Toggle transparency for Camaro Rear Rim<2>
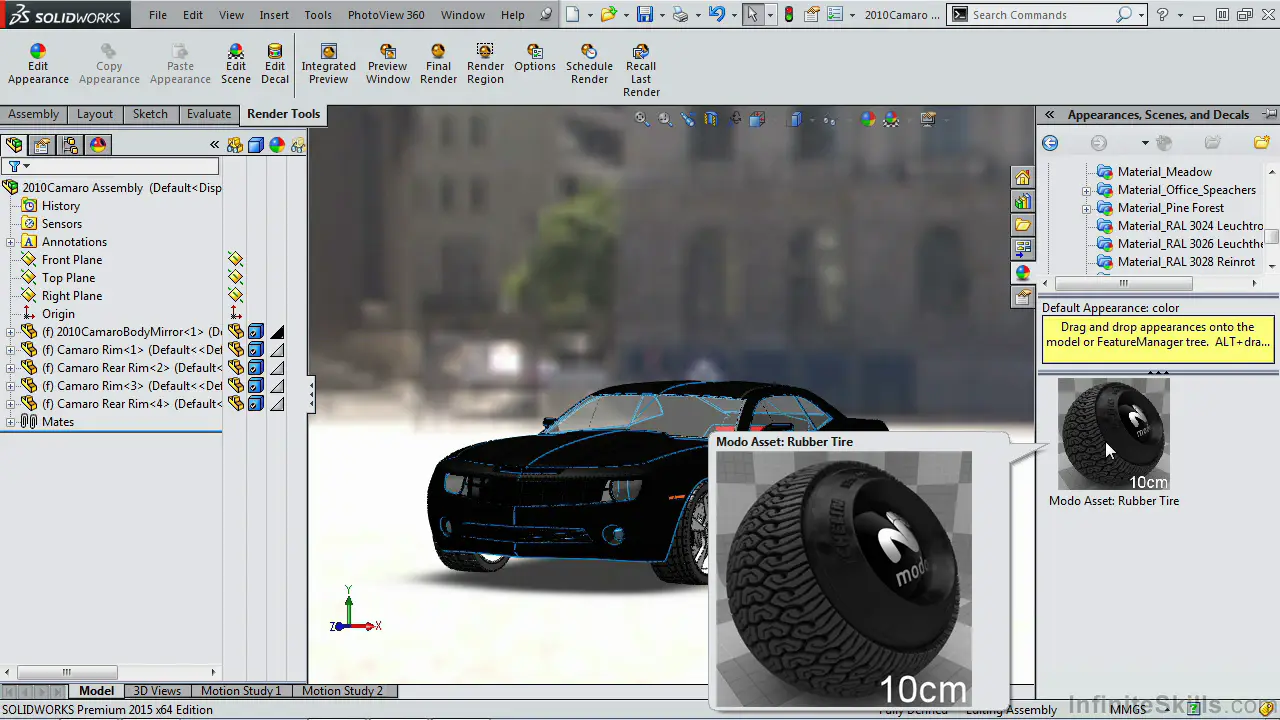This screenshot has height=720, width=1280. tap(277, 368)
